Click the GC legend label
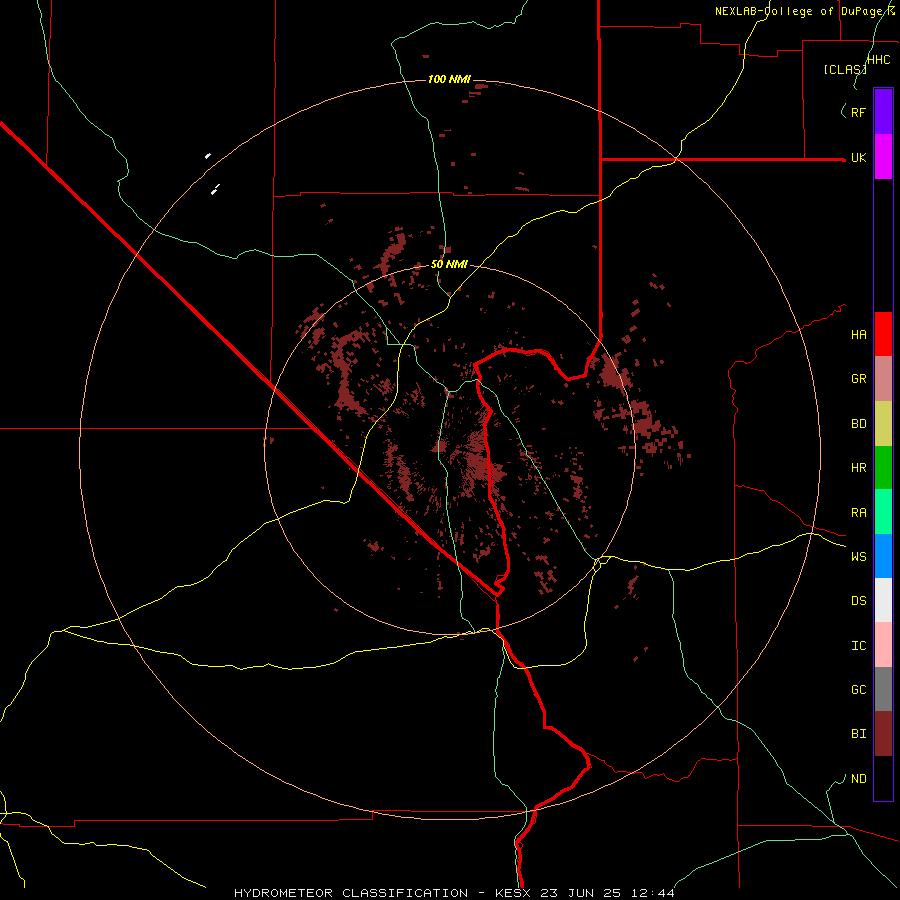The image size is (900, 900). [x=858, y=690]
